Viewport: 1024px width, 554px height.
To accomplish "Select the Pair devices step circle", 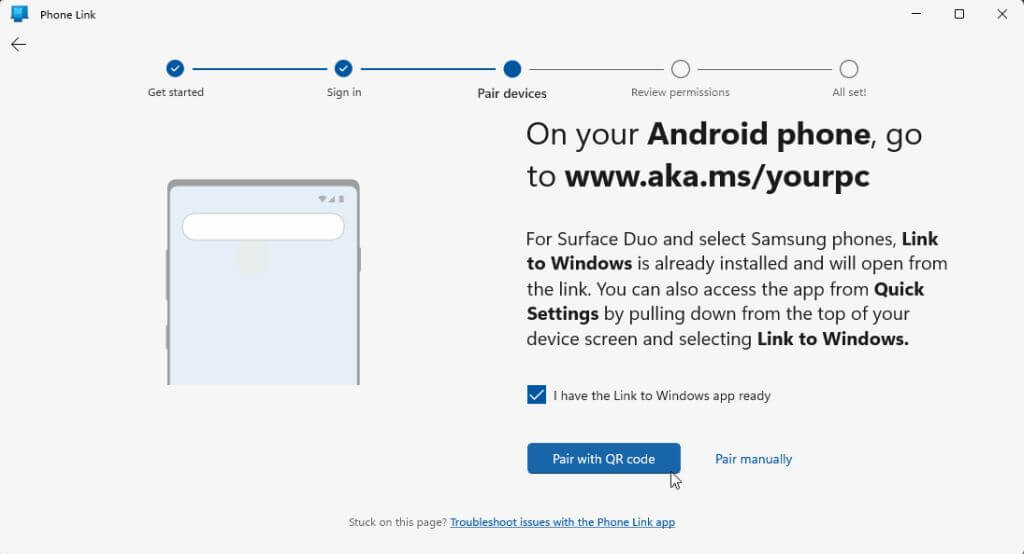I will coord(512,69).
